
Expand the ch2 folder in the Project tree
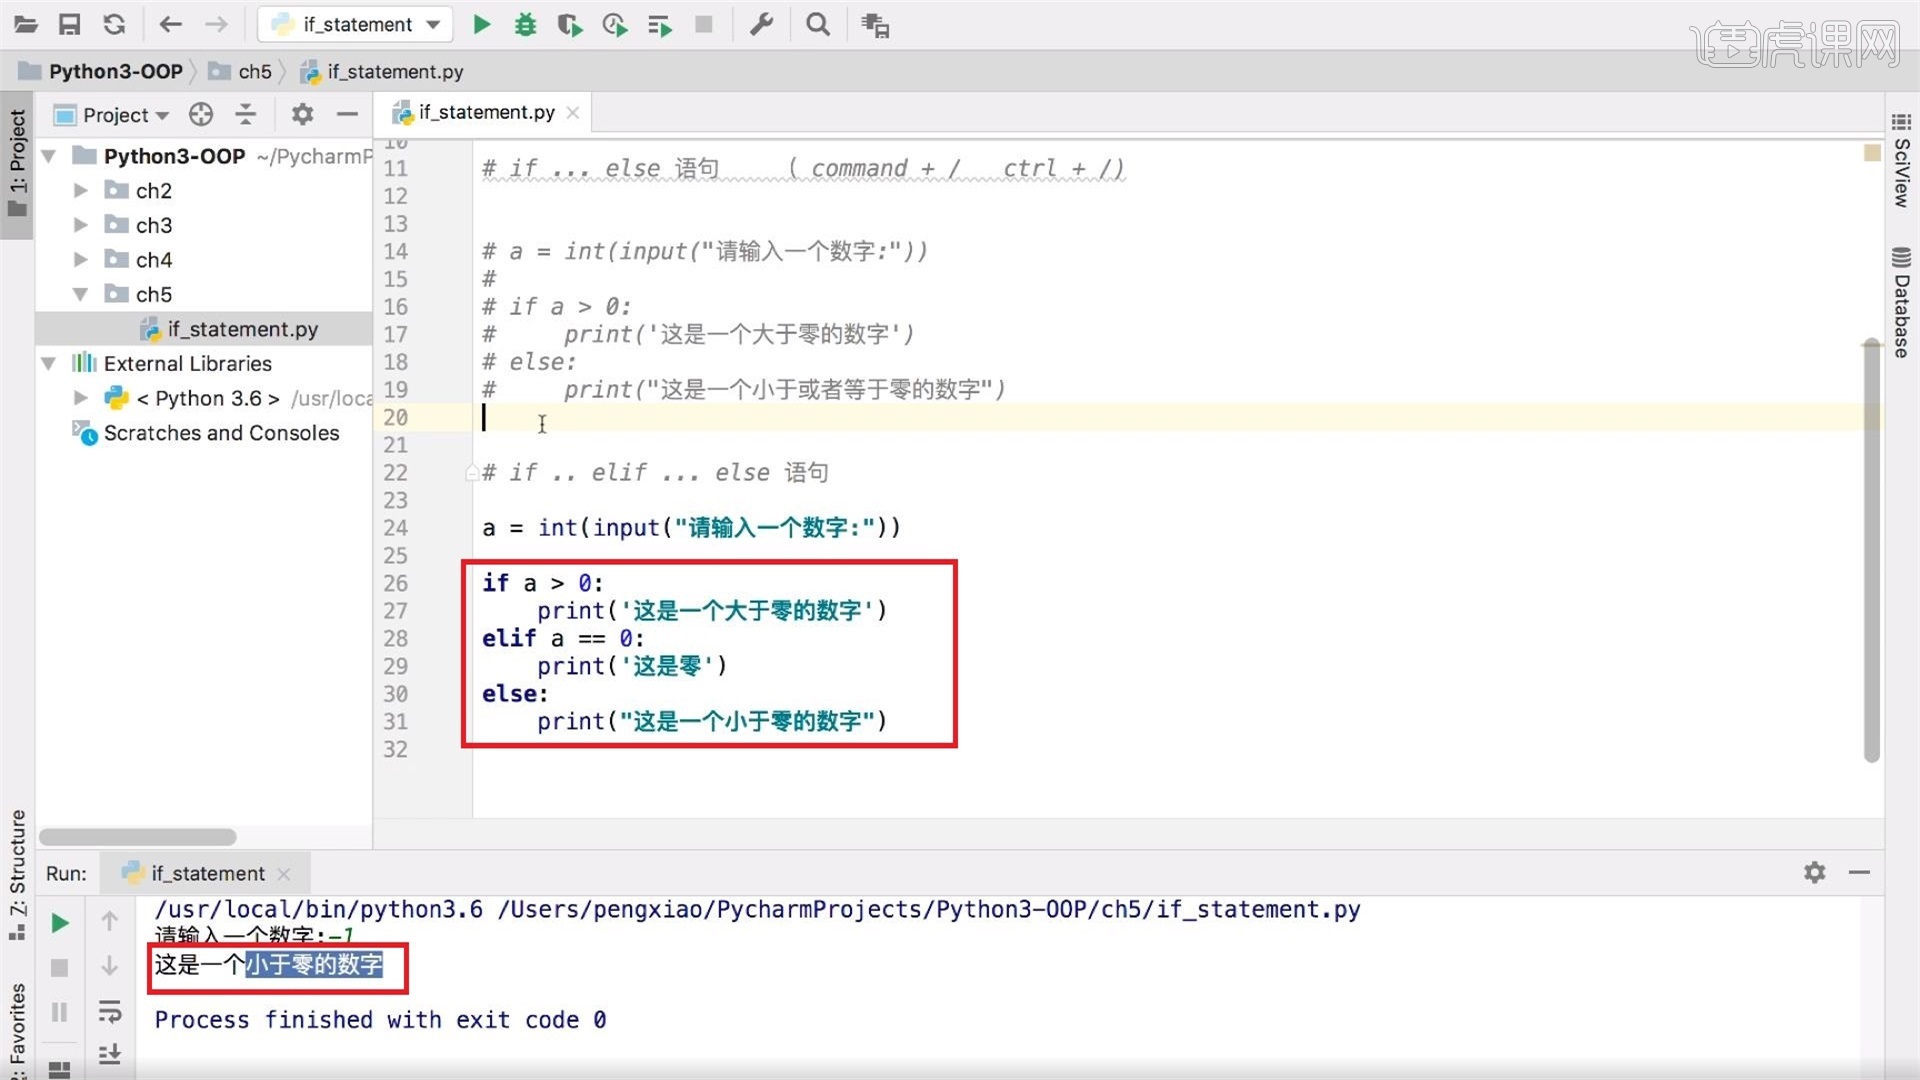[x=81, y=190]
